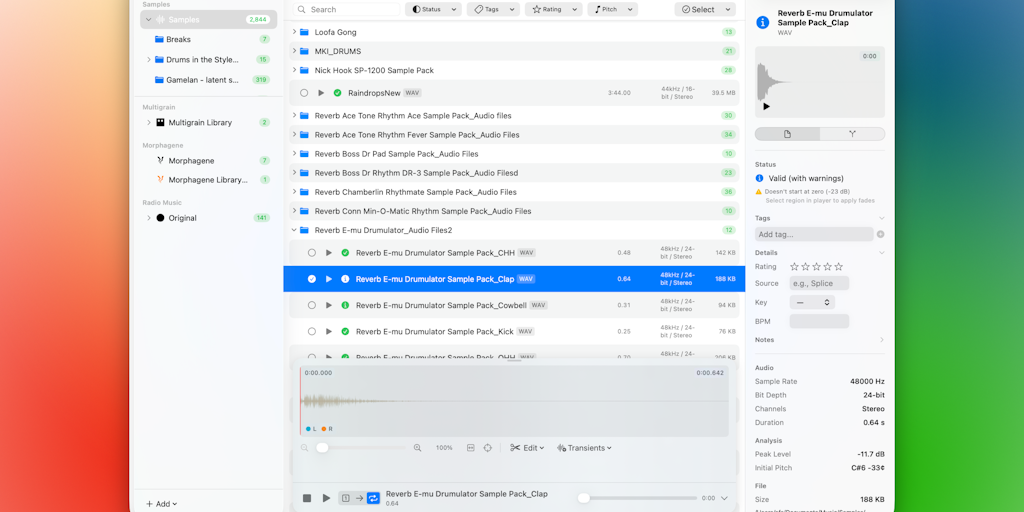The height and width of the screenshot is (512, 1024).
Task: Click the add tag plus icon
Action: (x=880, y=234)
